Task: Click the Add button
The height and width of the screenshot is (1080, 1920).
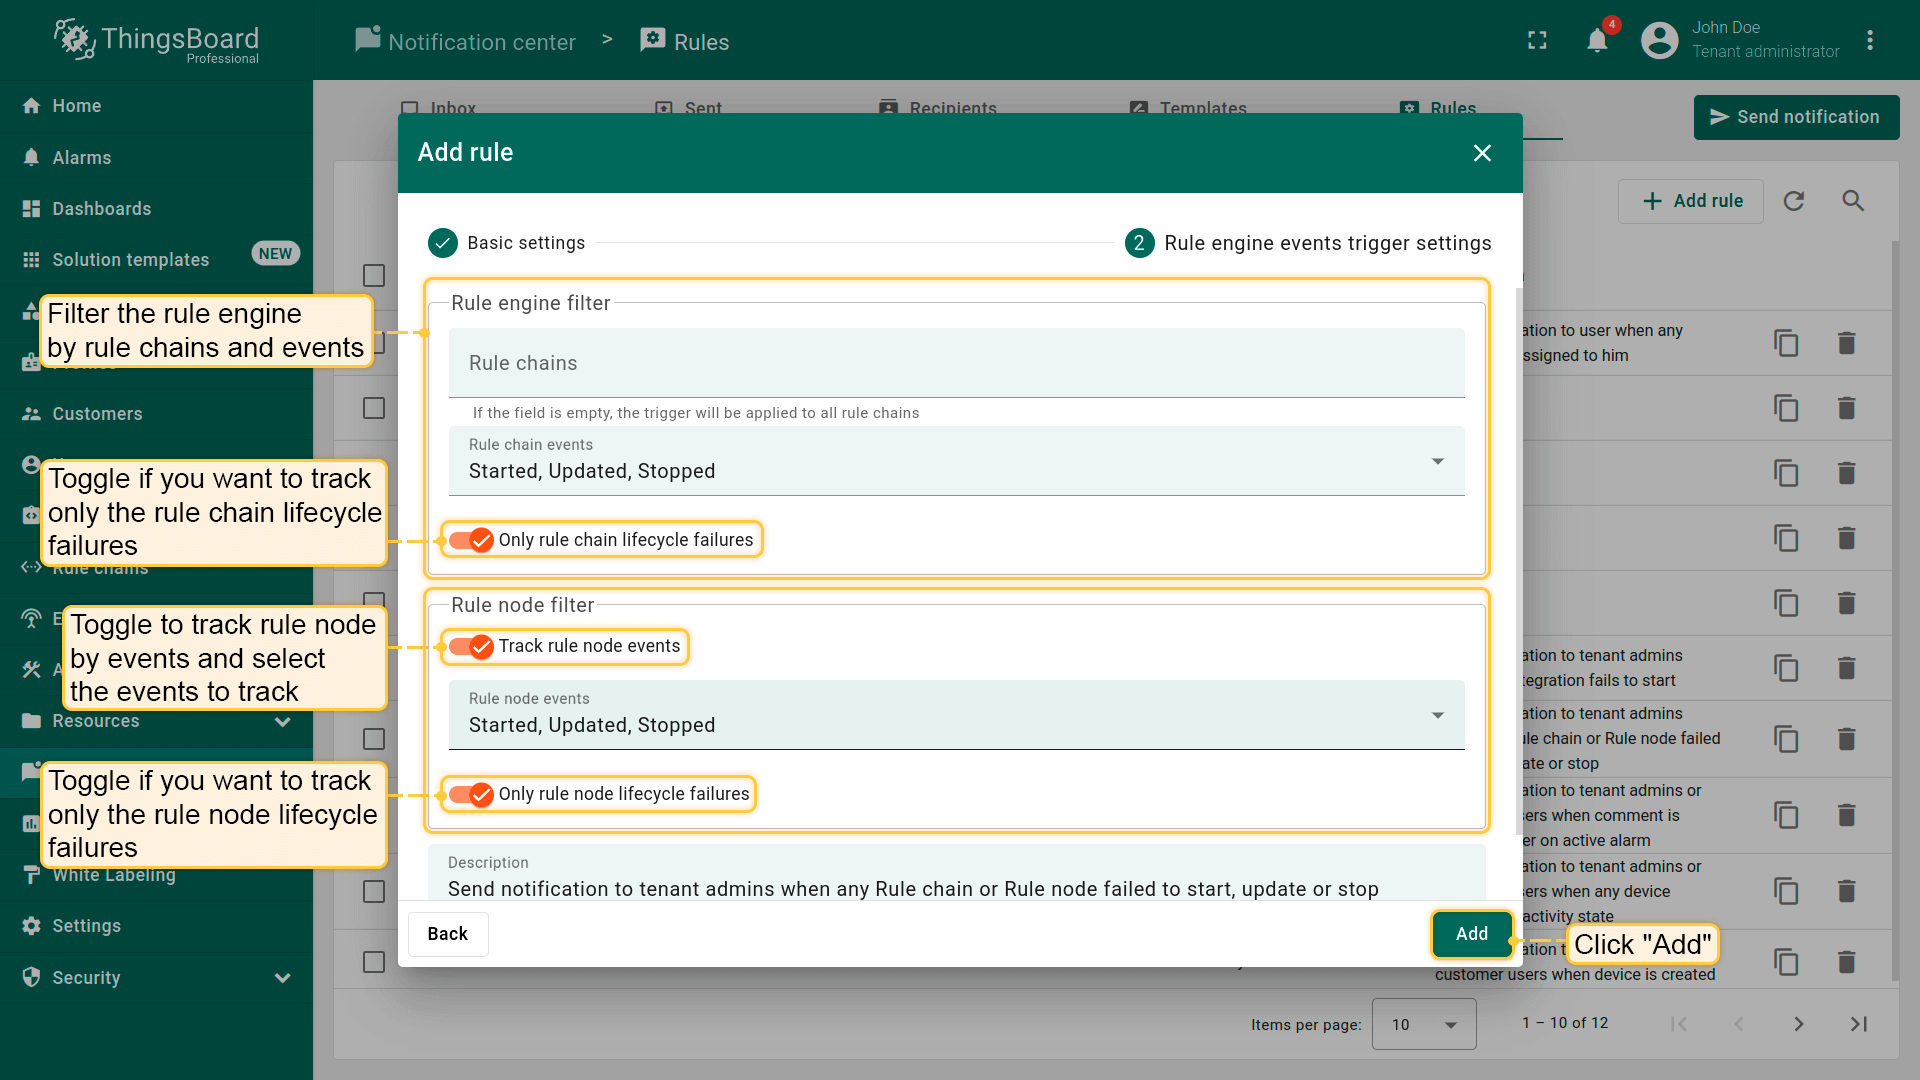Action: tap(1471, 934)
